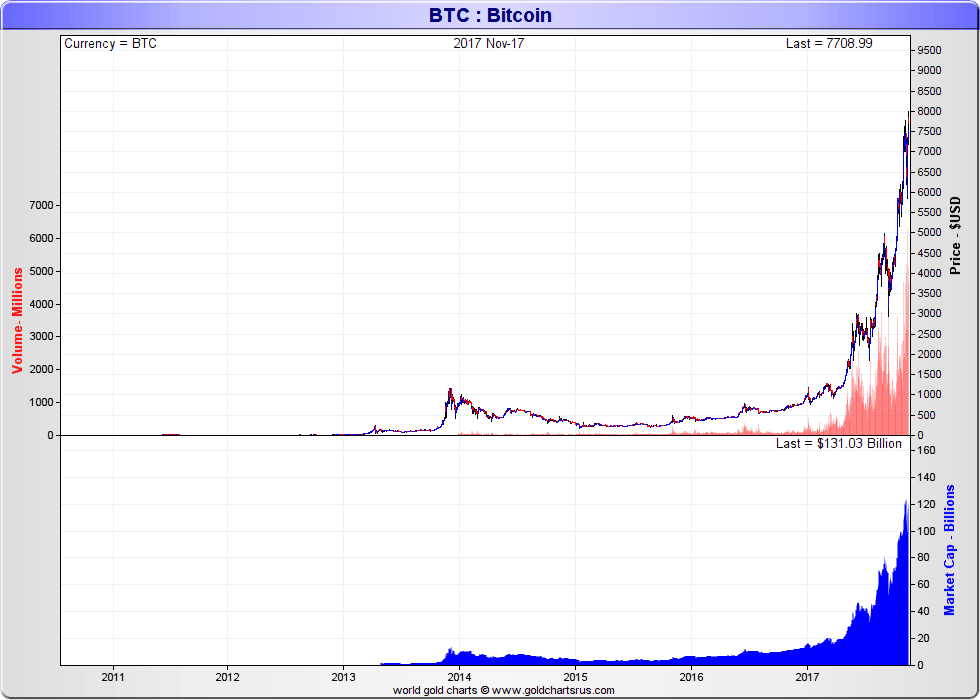Select 3000 on the Volume axis

click(x=41, y=337)
